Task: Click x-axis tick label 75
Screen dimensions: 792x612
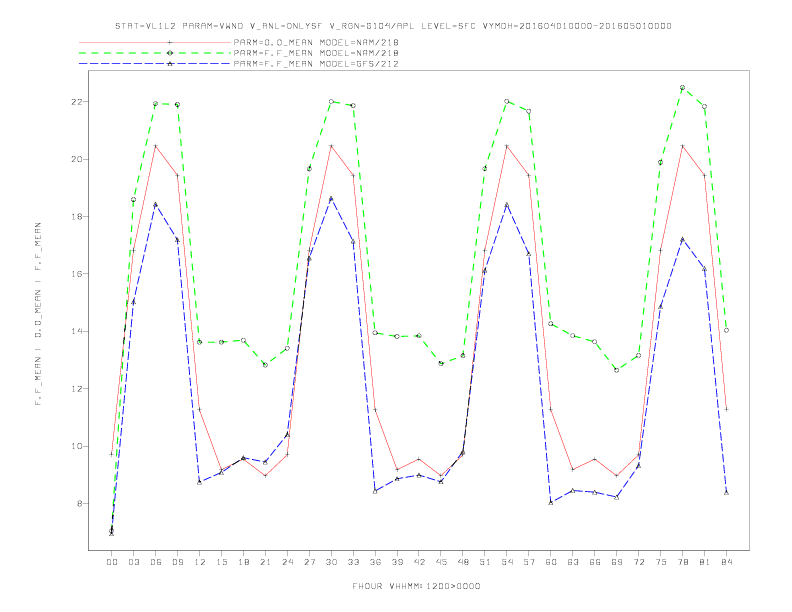Action: 661,562
